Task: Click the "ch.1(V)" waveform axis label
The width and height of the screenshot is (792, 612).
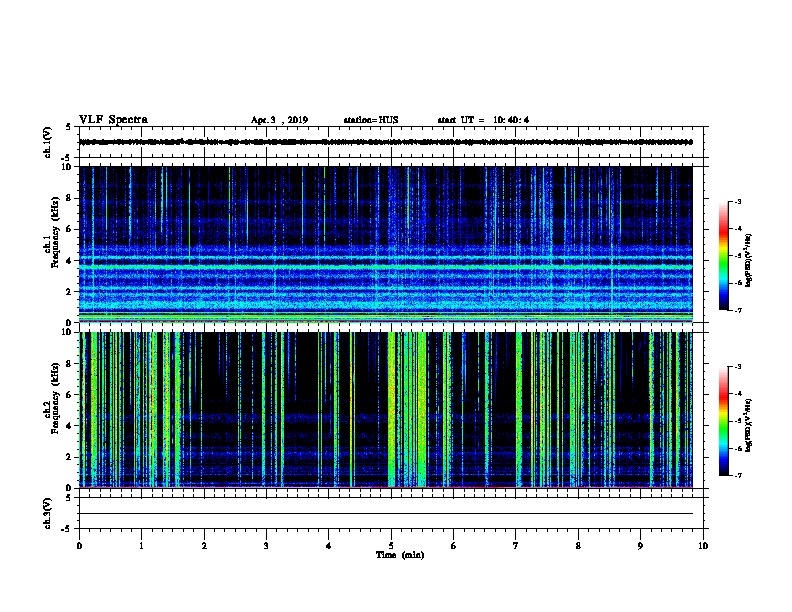Action: pyautogui.click(x=47, y=142)
